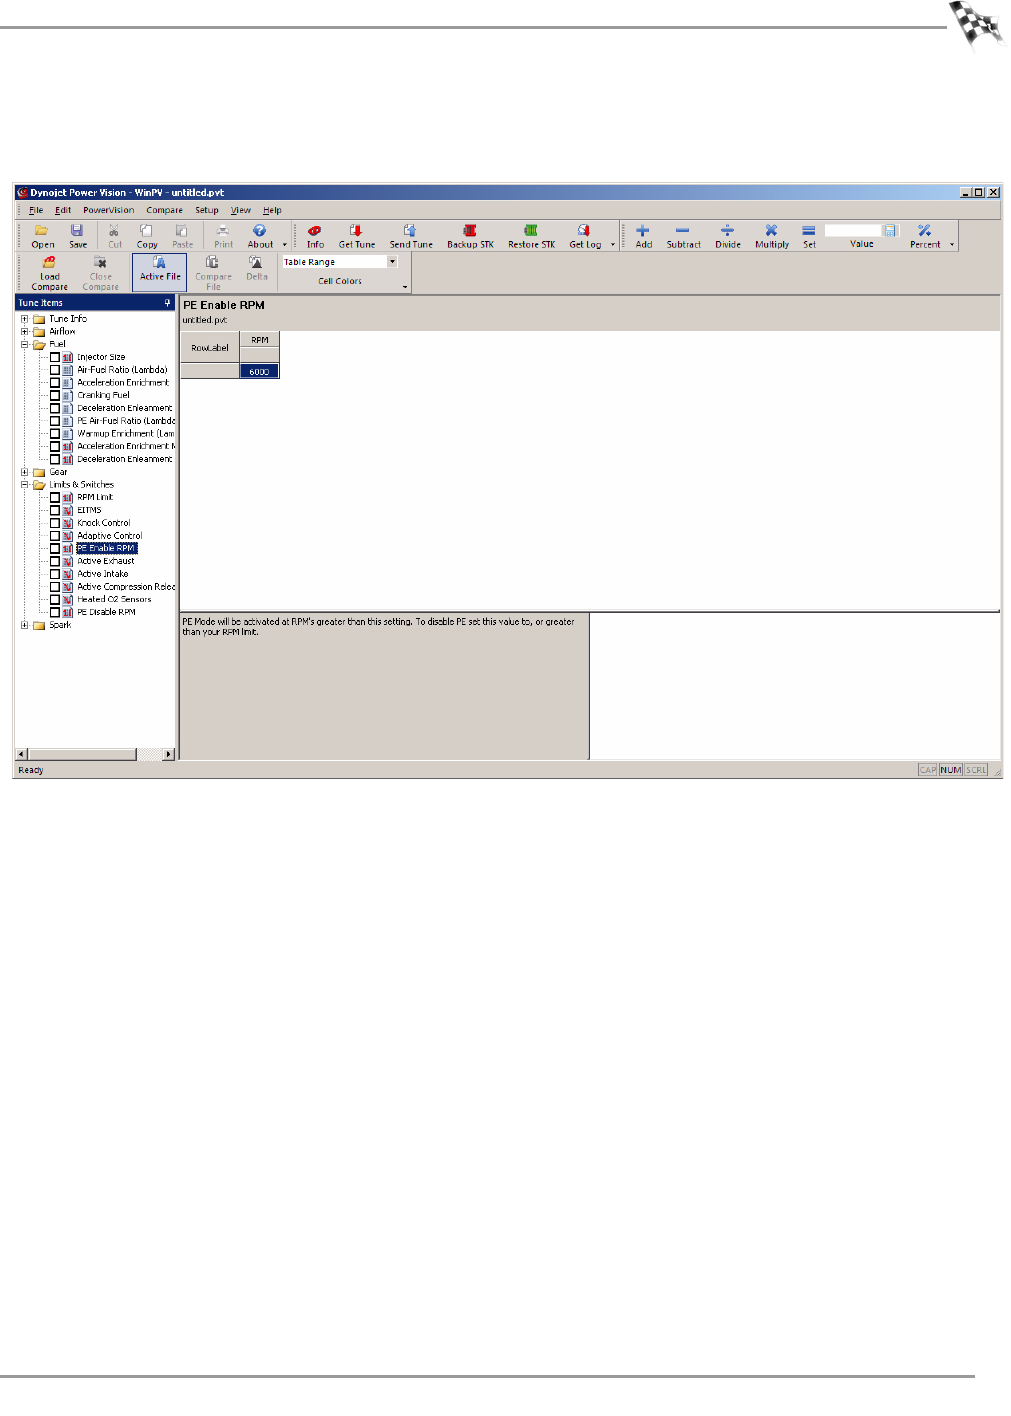
Task: Collapse the Limits & Switches folder
Action: click(x=25, y=484)
